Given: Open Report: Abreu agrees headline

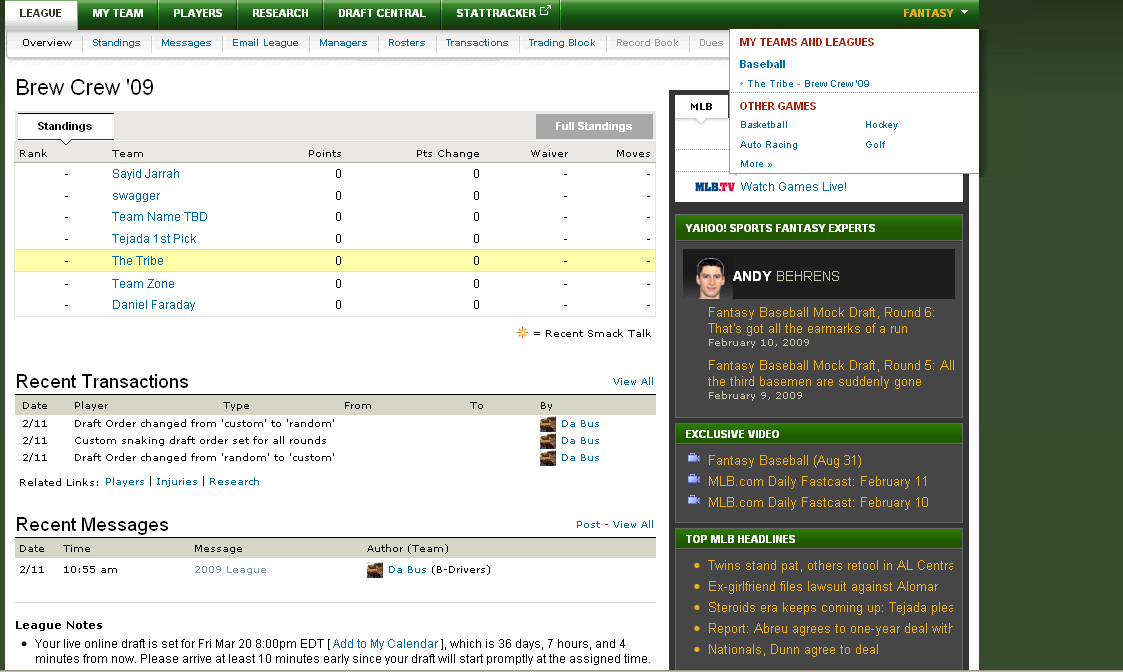Looking at the screenshot, I should 830,628.
